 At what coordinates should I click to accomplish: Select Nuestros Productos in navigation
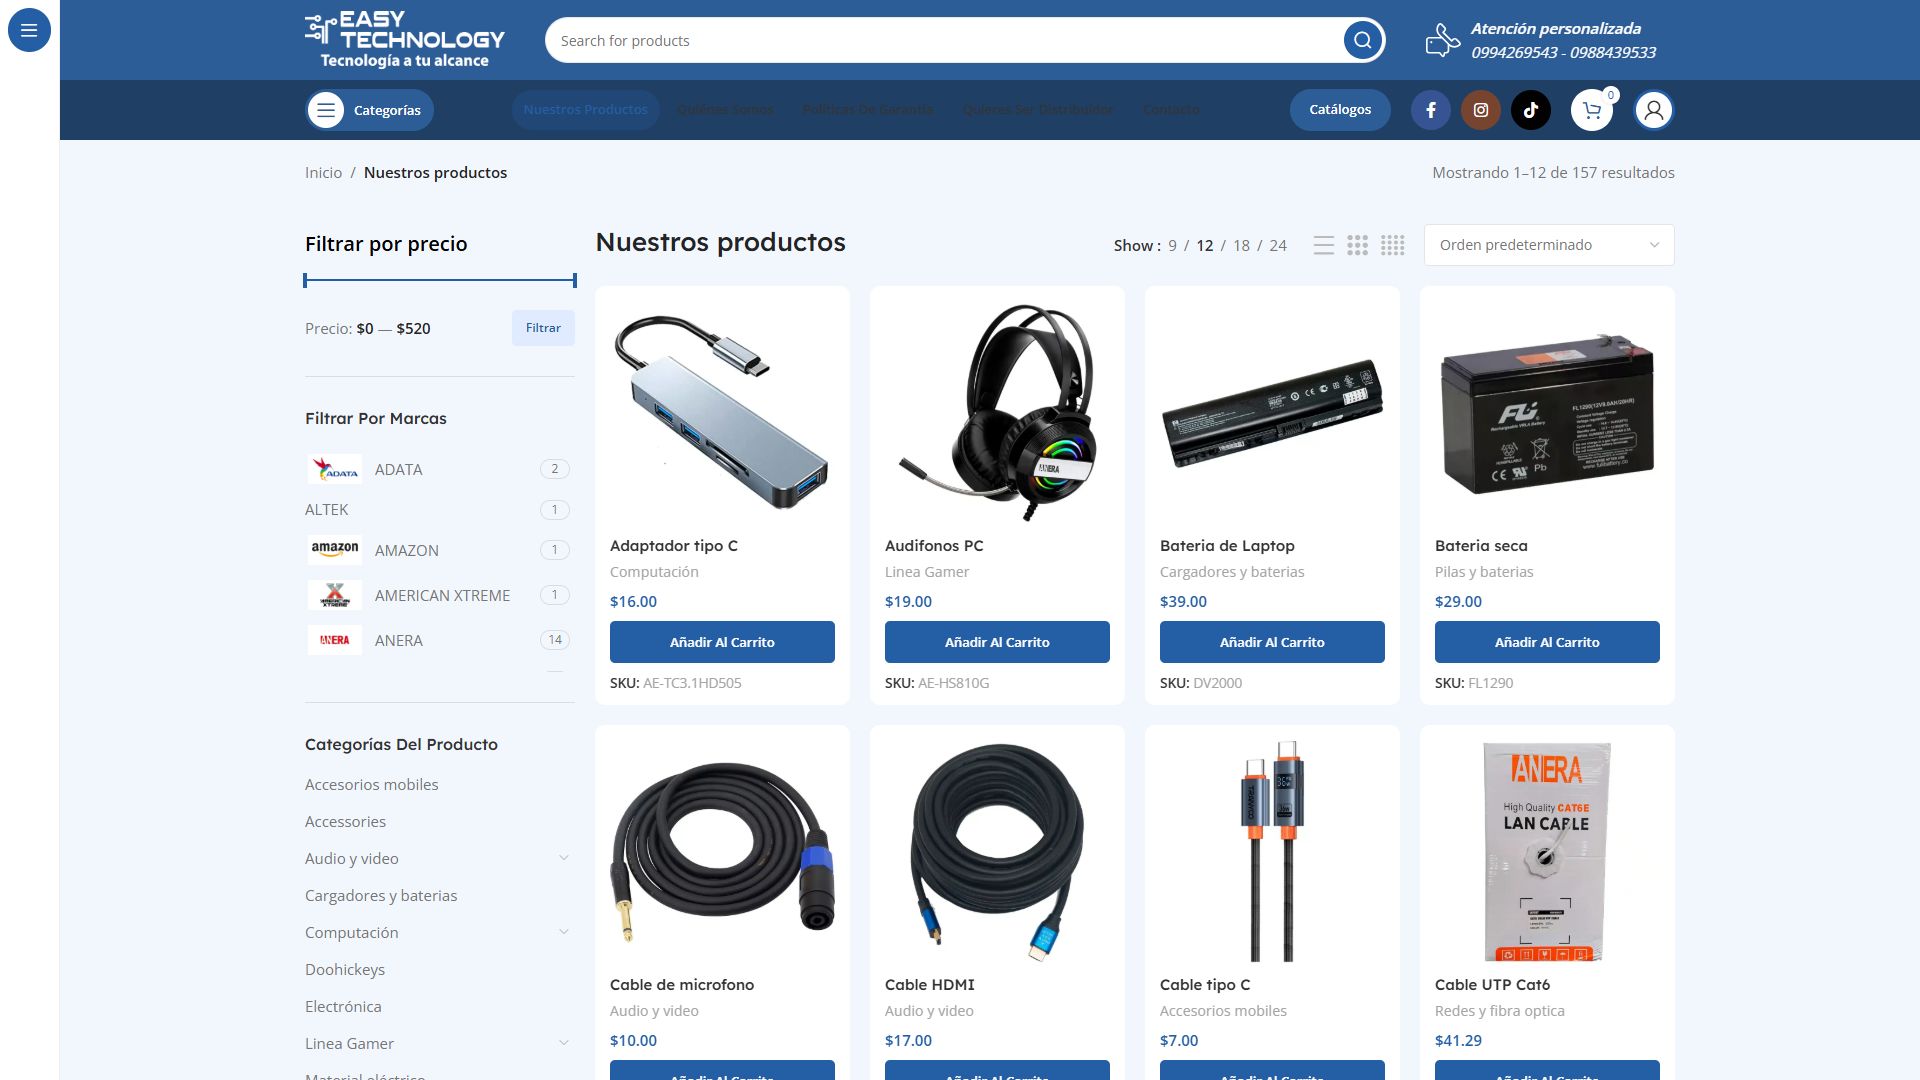(x=585, y=110)
